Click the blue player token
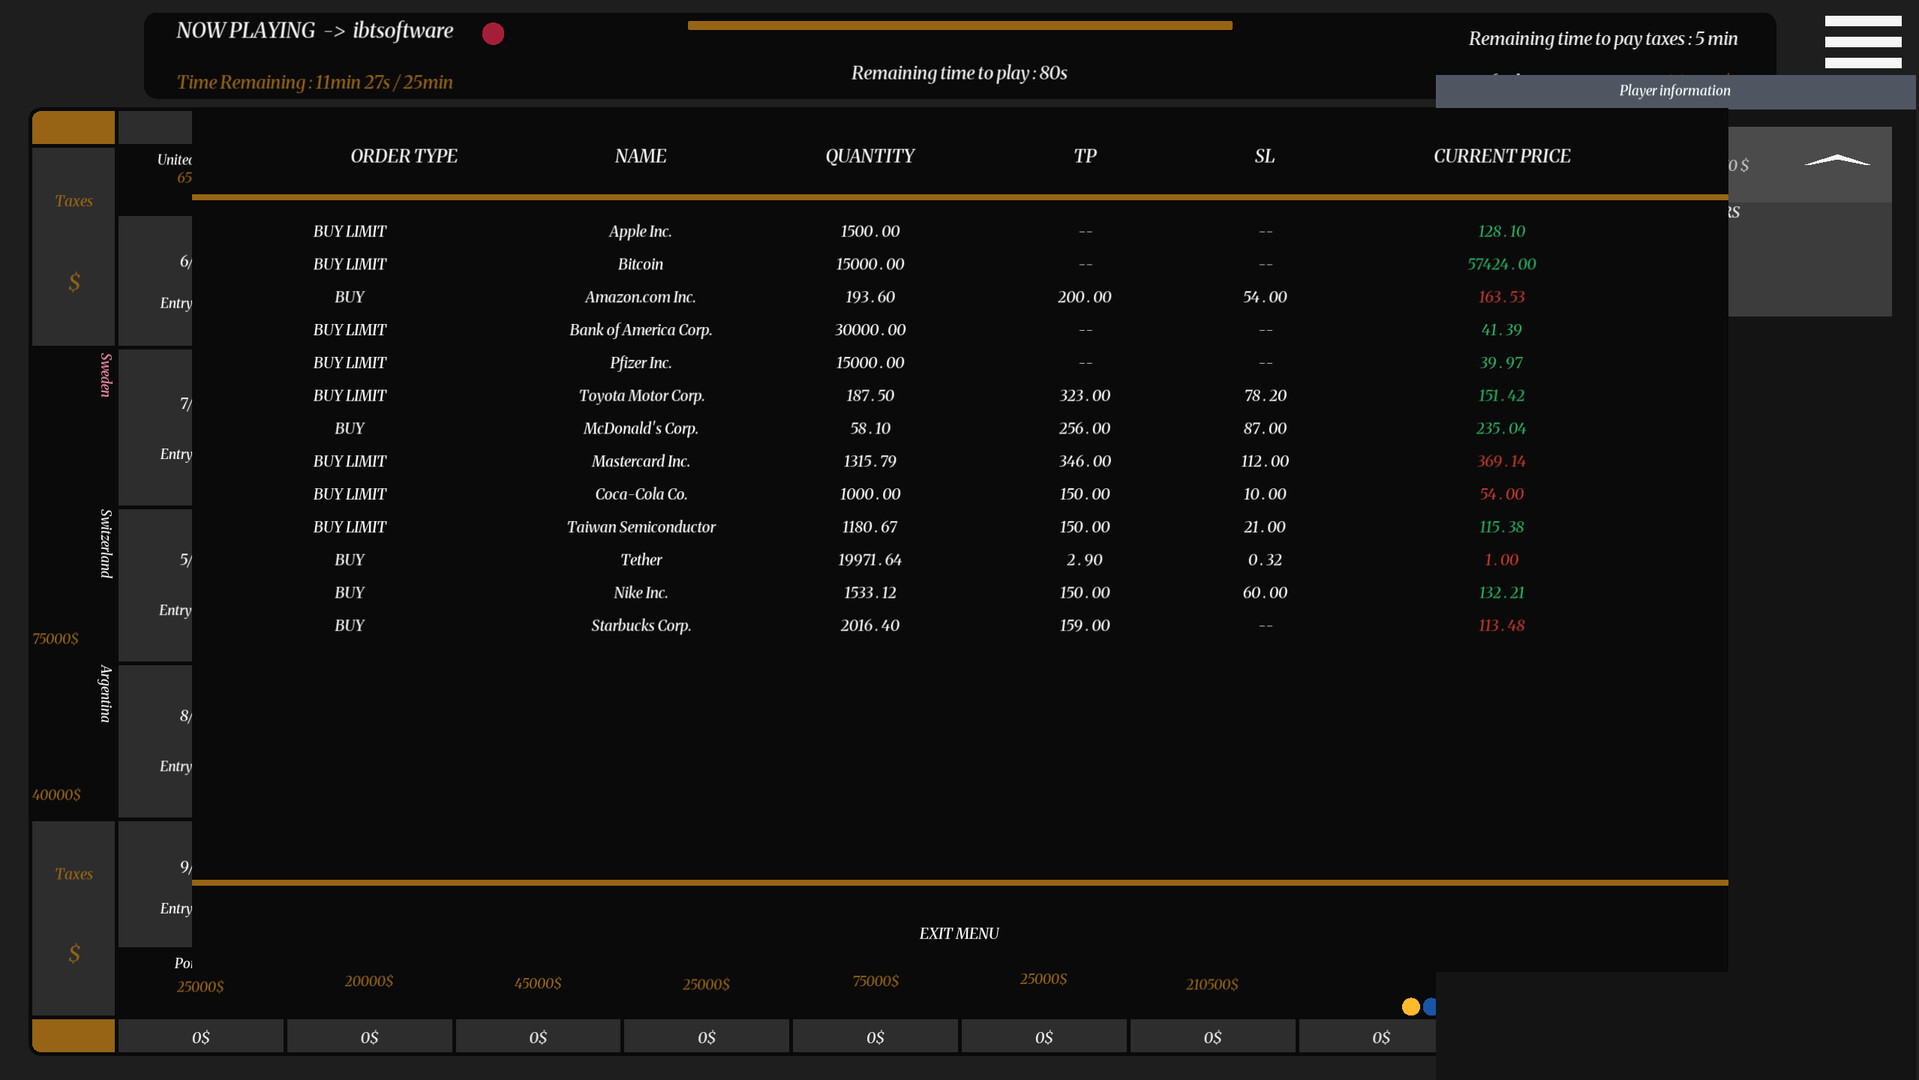The width and height of the screenshot is (1919, 1080). pyautogui.click(x=1429, y=1007)
